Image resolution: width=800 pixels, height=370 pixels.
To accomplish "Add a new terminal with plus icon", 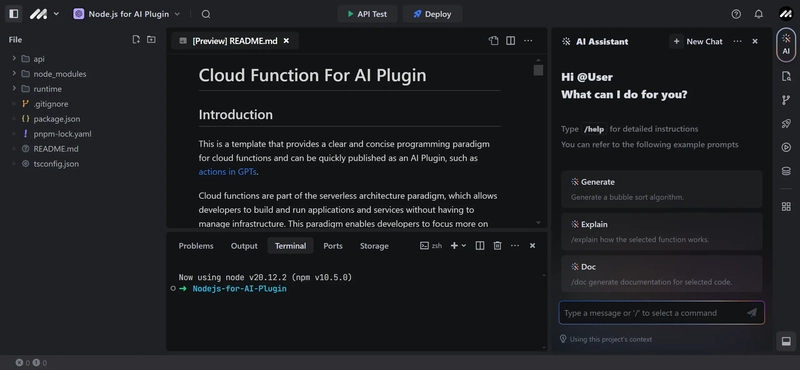I will coord(454,245).
